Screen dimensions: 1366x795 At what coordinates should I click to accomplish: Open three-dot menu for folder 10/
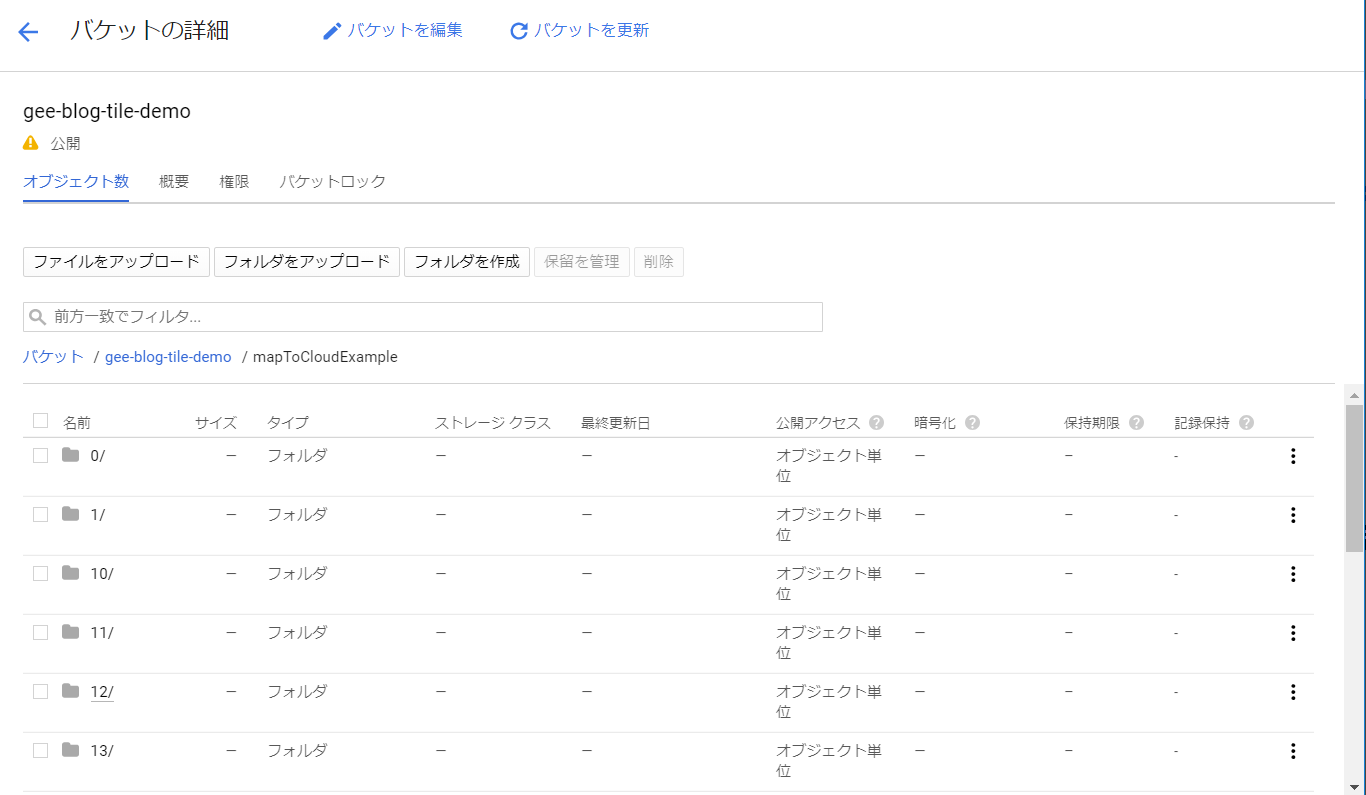[1293, 574]
